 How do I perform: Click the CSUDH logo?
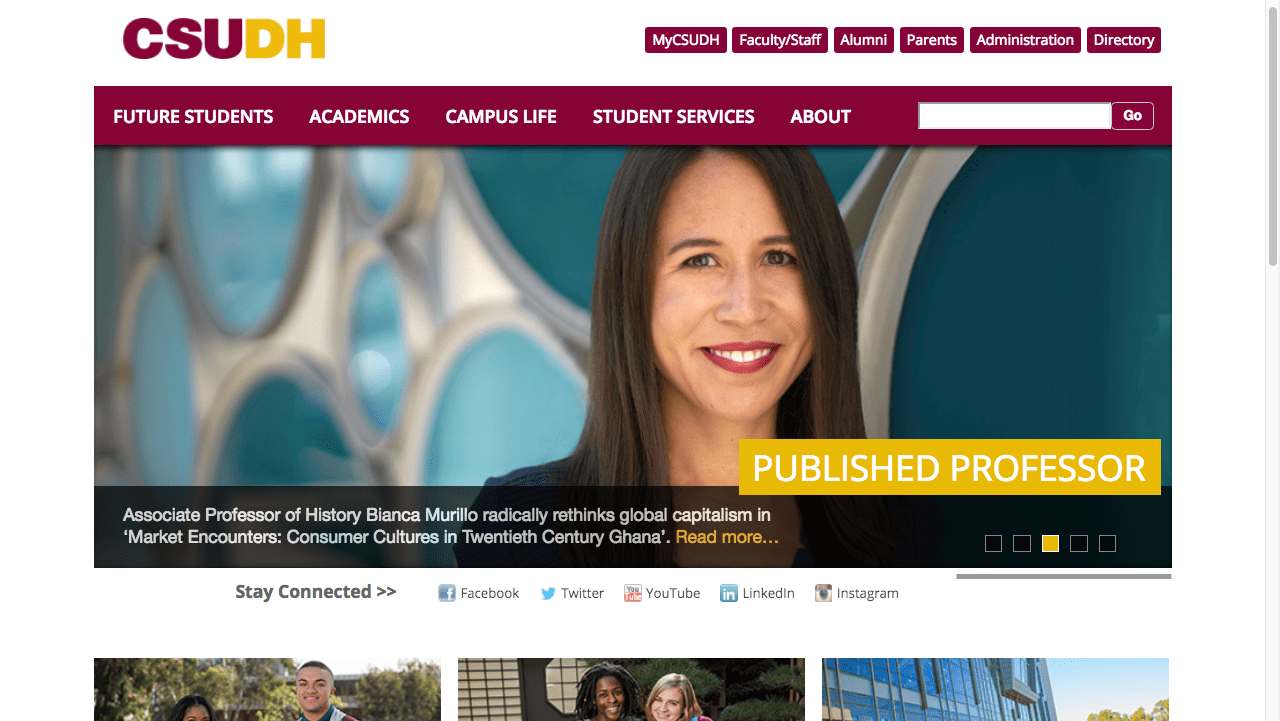pos(224,39)
